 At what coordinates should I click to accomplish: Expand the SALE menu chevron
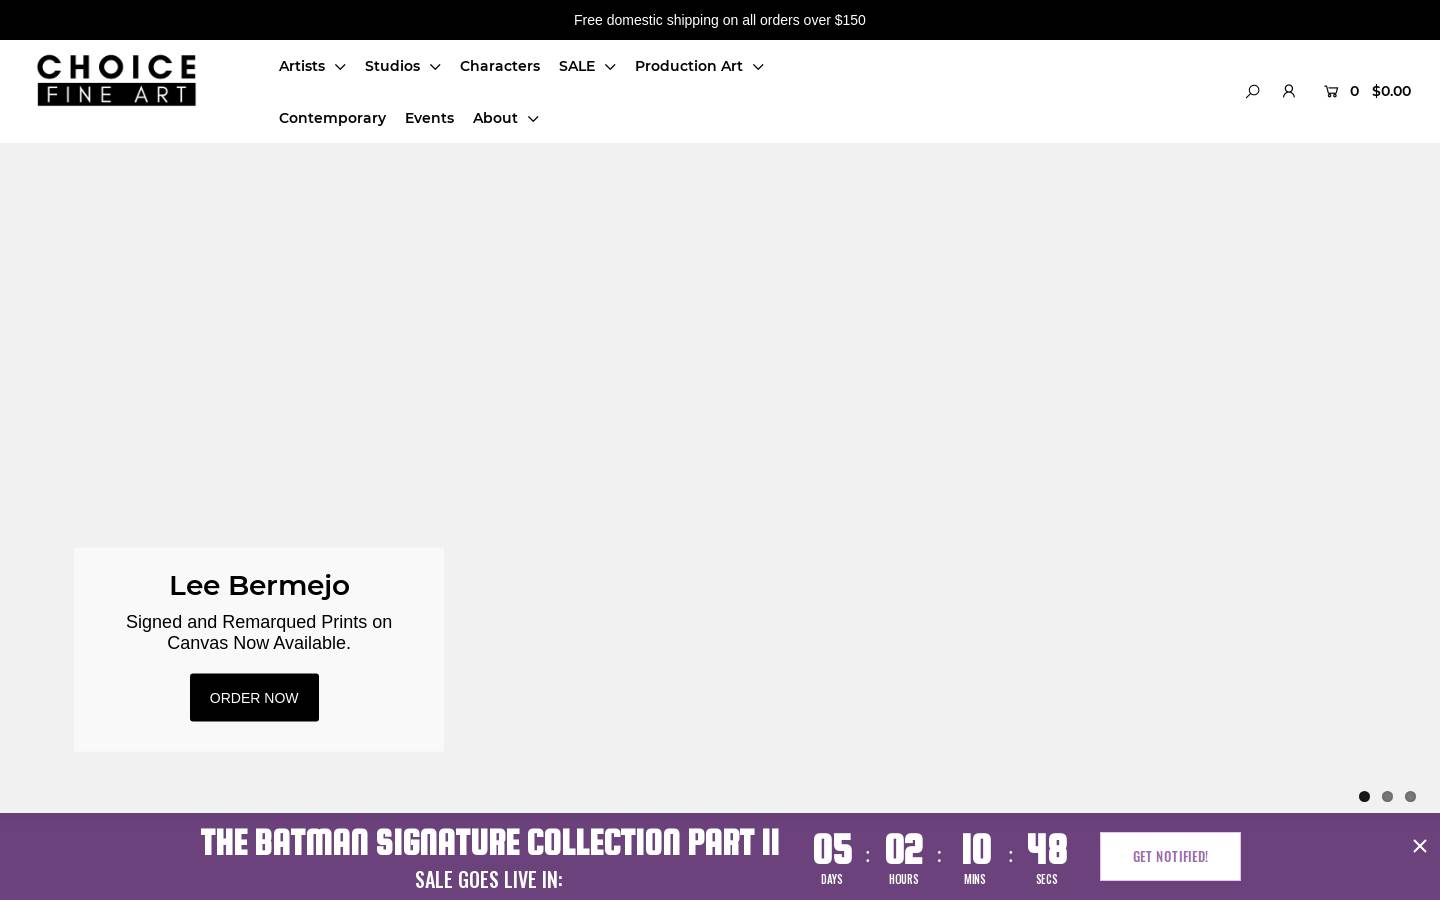click(x=610, y=67)
